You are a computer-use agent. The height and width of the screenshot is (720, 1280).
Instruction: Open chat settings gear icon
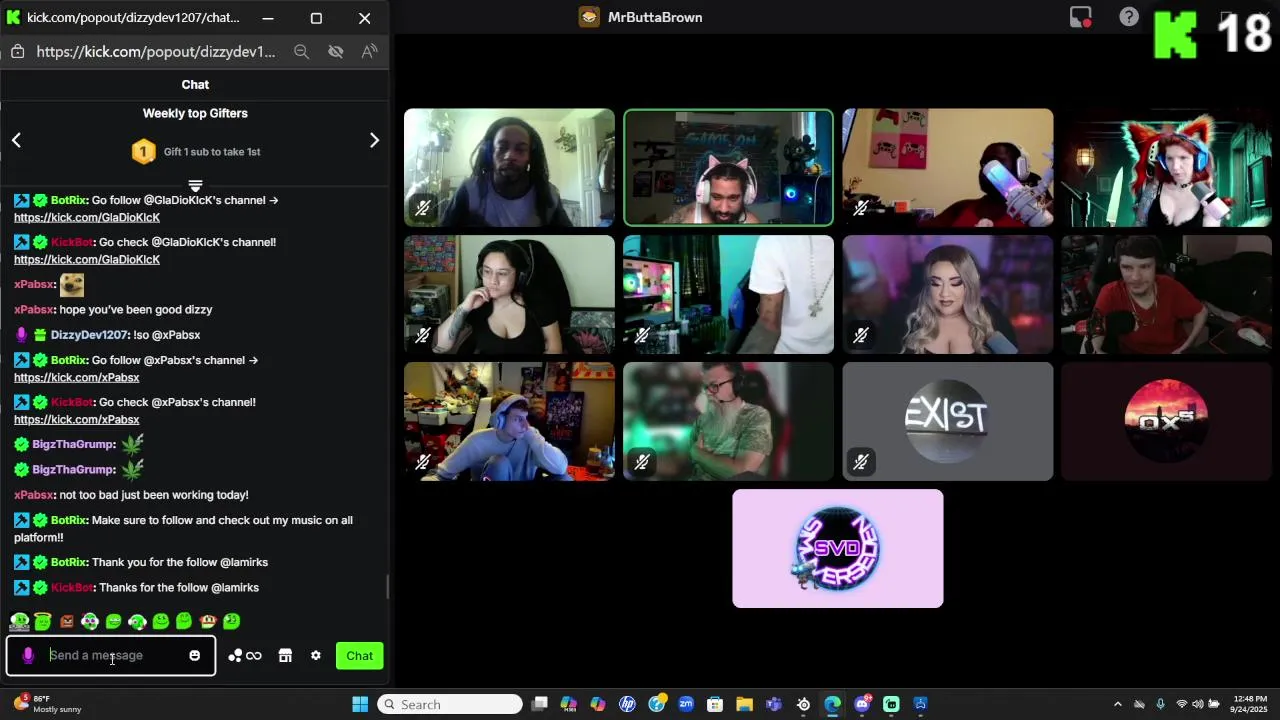(316, 656)
